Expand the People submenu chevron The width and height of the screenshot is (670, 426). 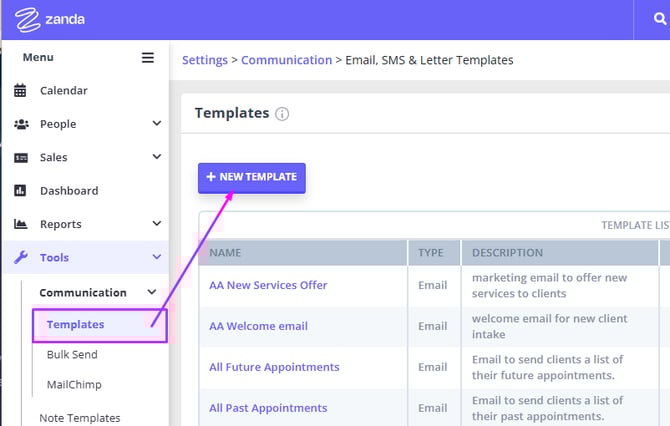(x=156, y=124)
